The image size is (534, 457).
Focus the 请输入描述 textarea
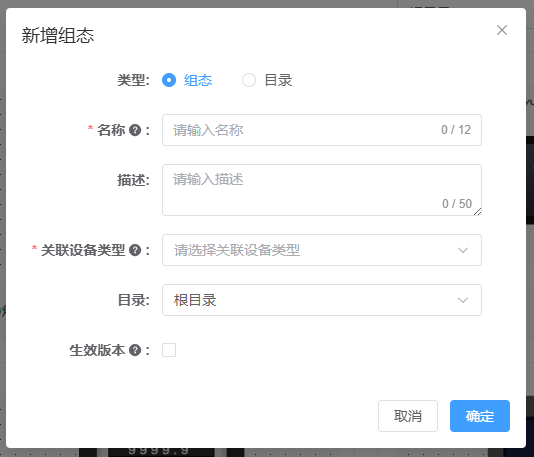[322, 190]
